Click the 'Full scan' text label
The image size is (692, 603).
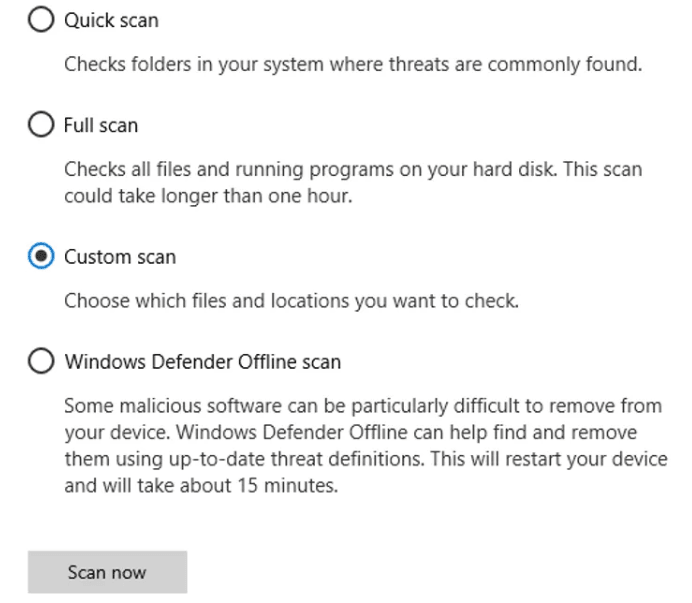101,125
